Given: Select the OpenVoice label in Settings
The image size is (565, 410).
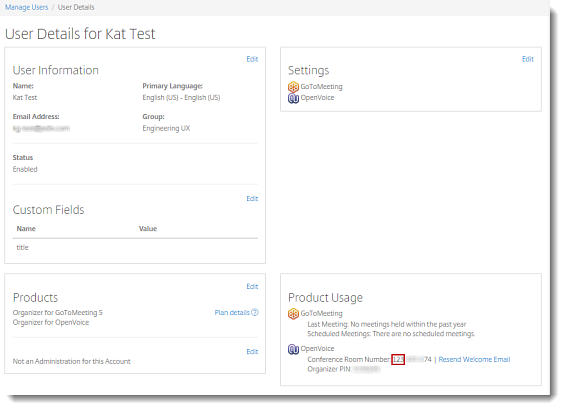Looking at the screenshot, I should [317, 98].
